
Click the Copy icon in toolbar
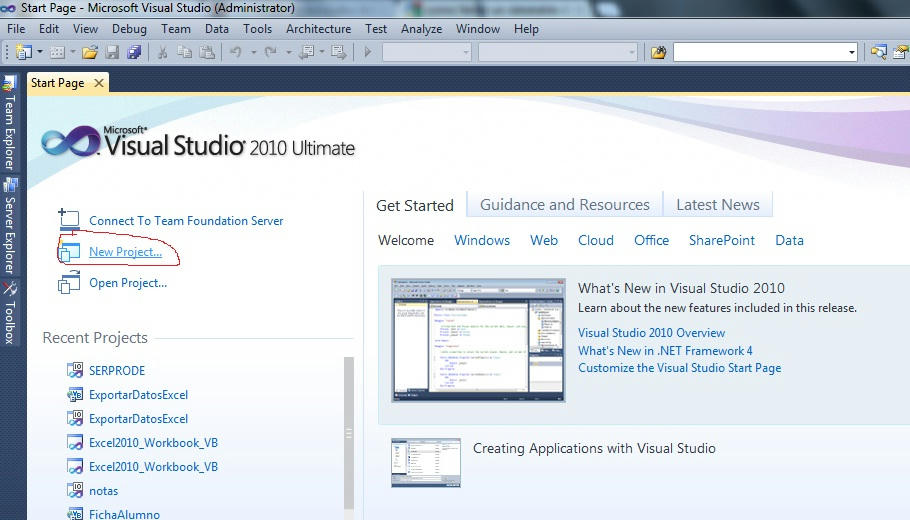click(x=185, y=53)
